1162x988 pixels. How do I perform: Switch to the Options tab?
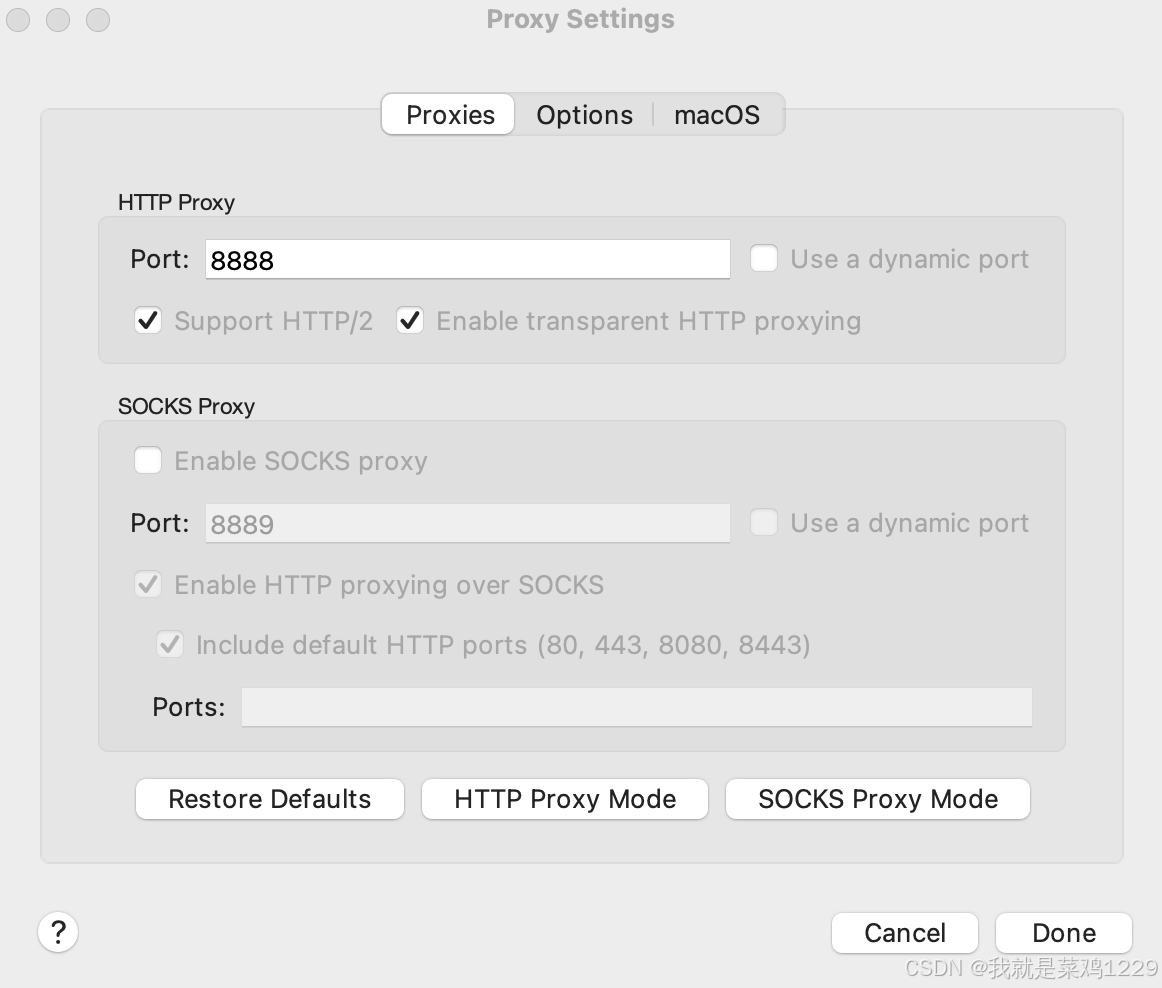coord(584,115)
